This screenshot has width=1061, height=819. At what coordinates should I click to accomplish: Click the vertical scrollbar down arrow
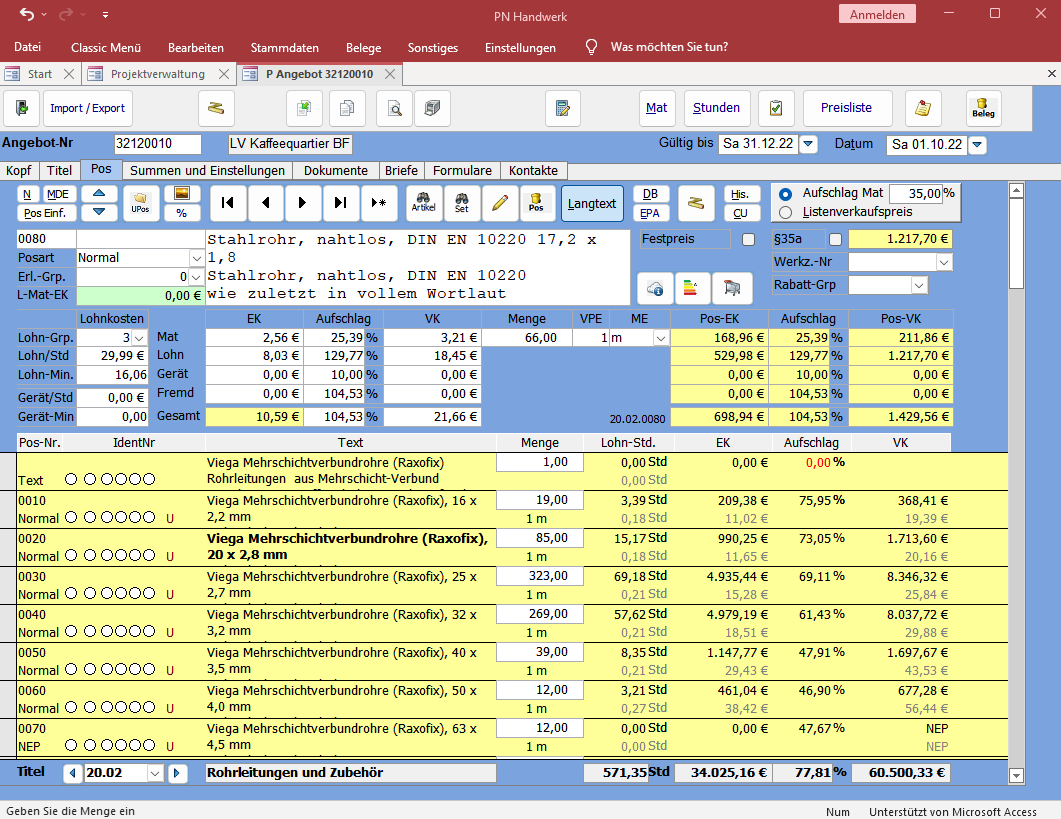point(1016,775)
